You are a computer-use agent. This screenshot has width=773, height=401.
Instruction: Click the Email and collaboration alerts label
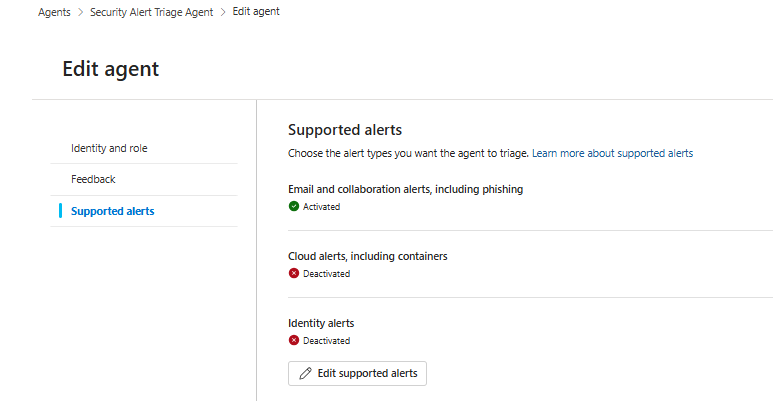(405, 189)
